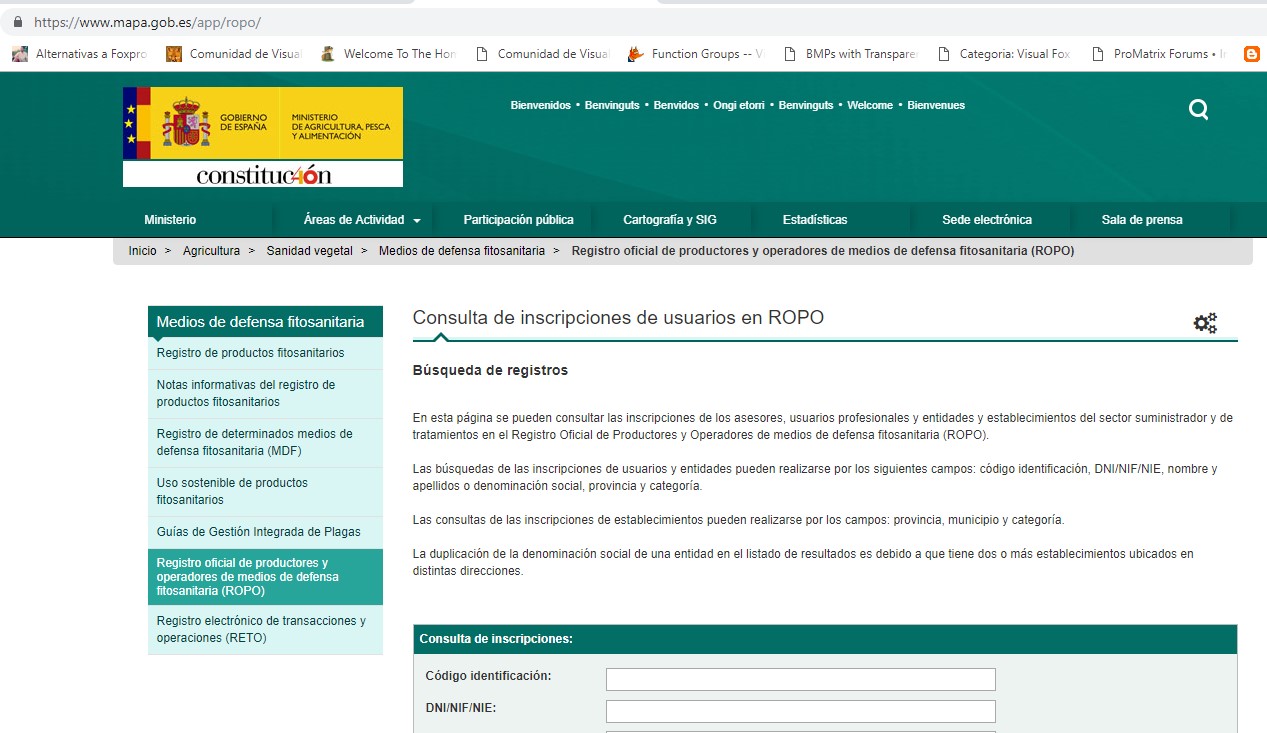Switch site language using the Welcome link
1267x733 pixels.
pyautogui.click(x=870, y=105)
